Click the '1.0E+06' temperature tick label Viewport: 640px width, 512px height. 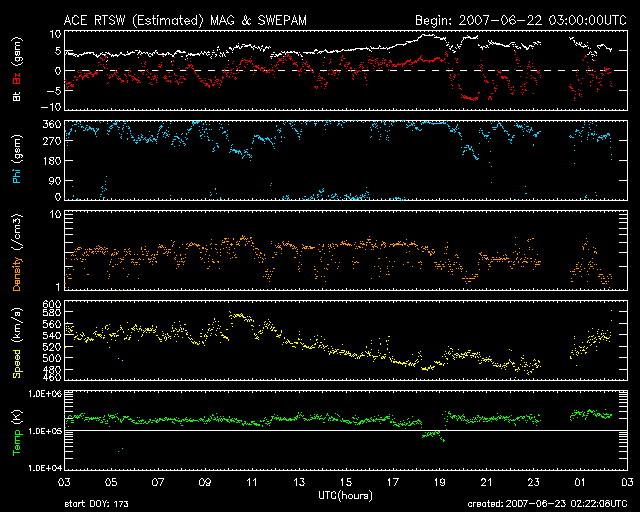(x=45, y=394)
